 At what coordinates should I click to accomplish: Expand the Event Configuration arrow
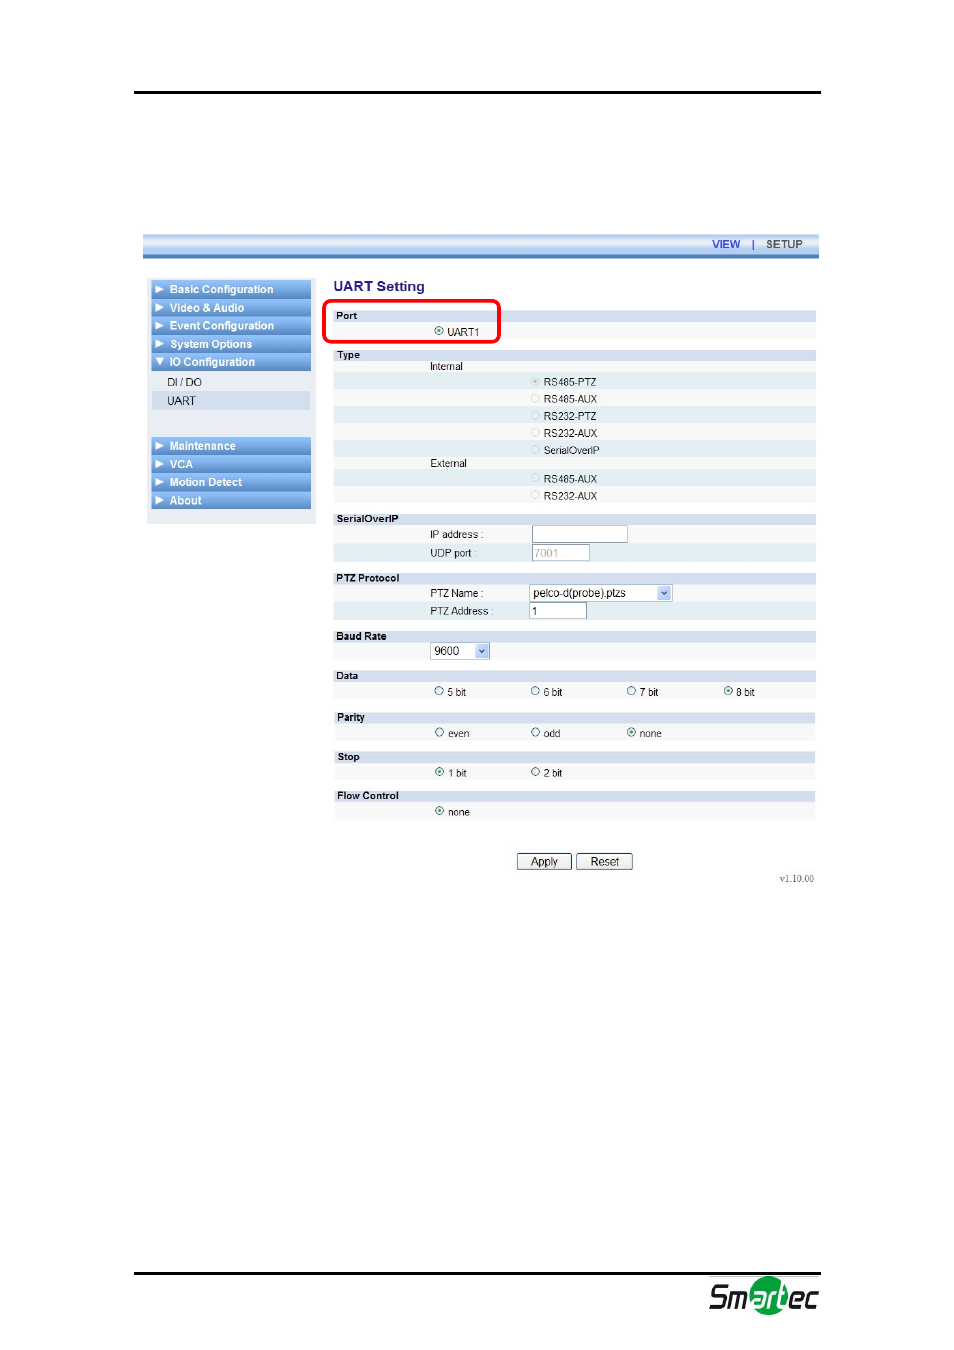(159, 325)
